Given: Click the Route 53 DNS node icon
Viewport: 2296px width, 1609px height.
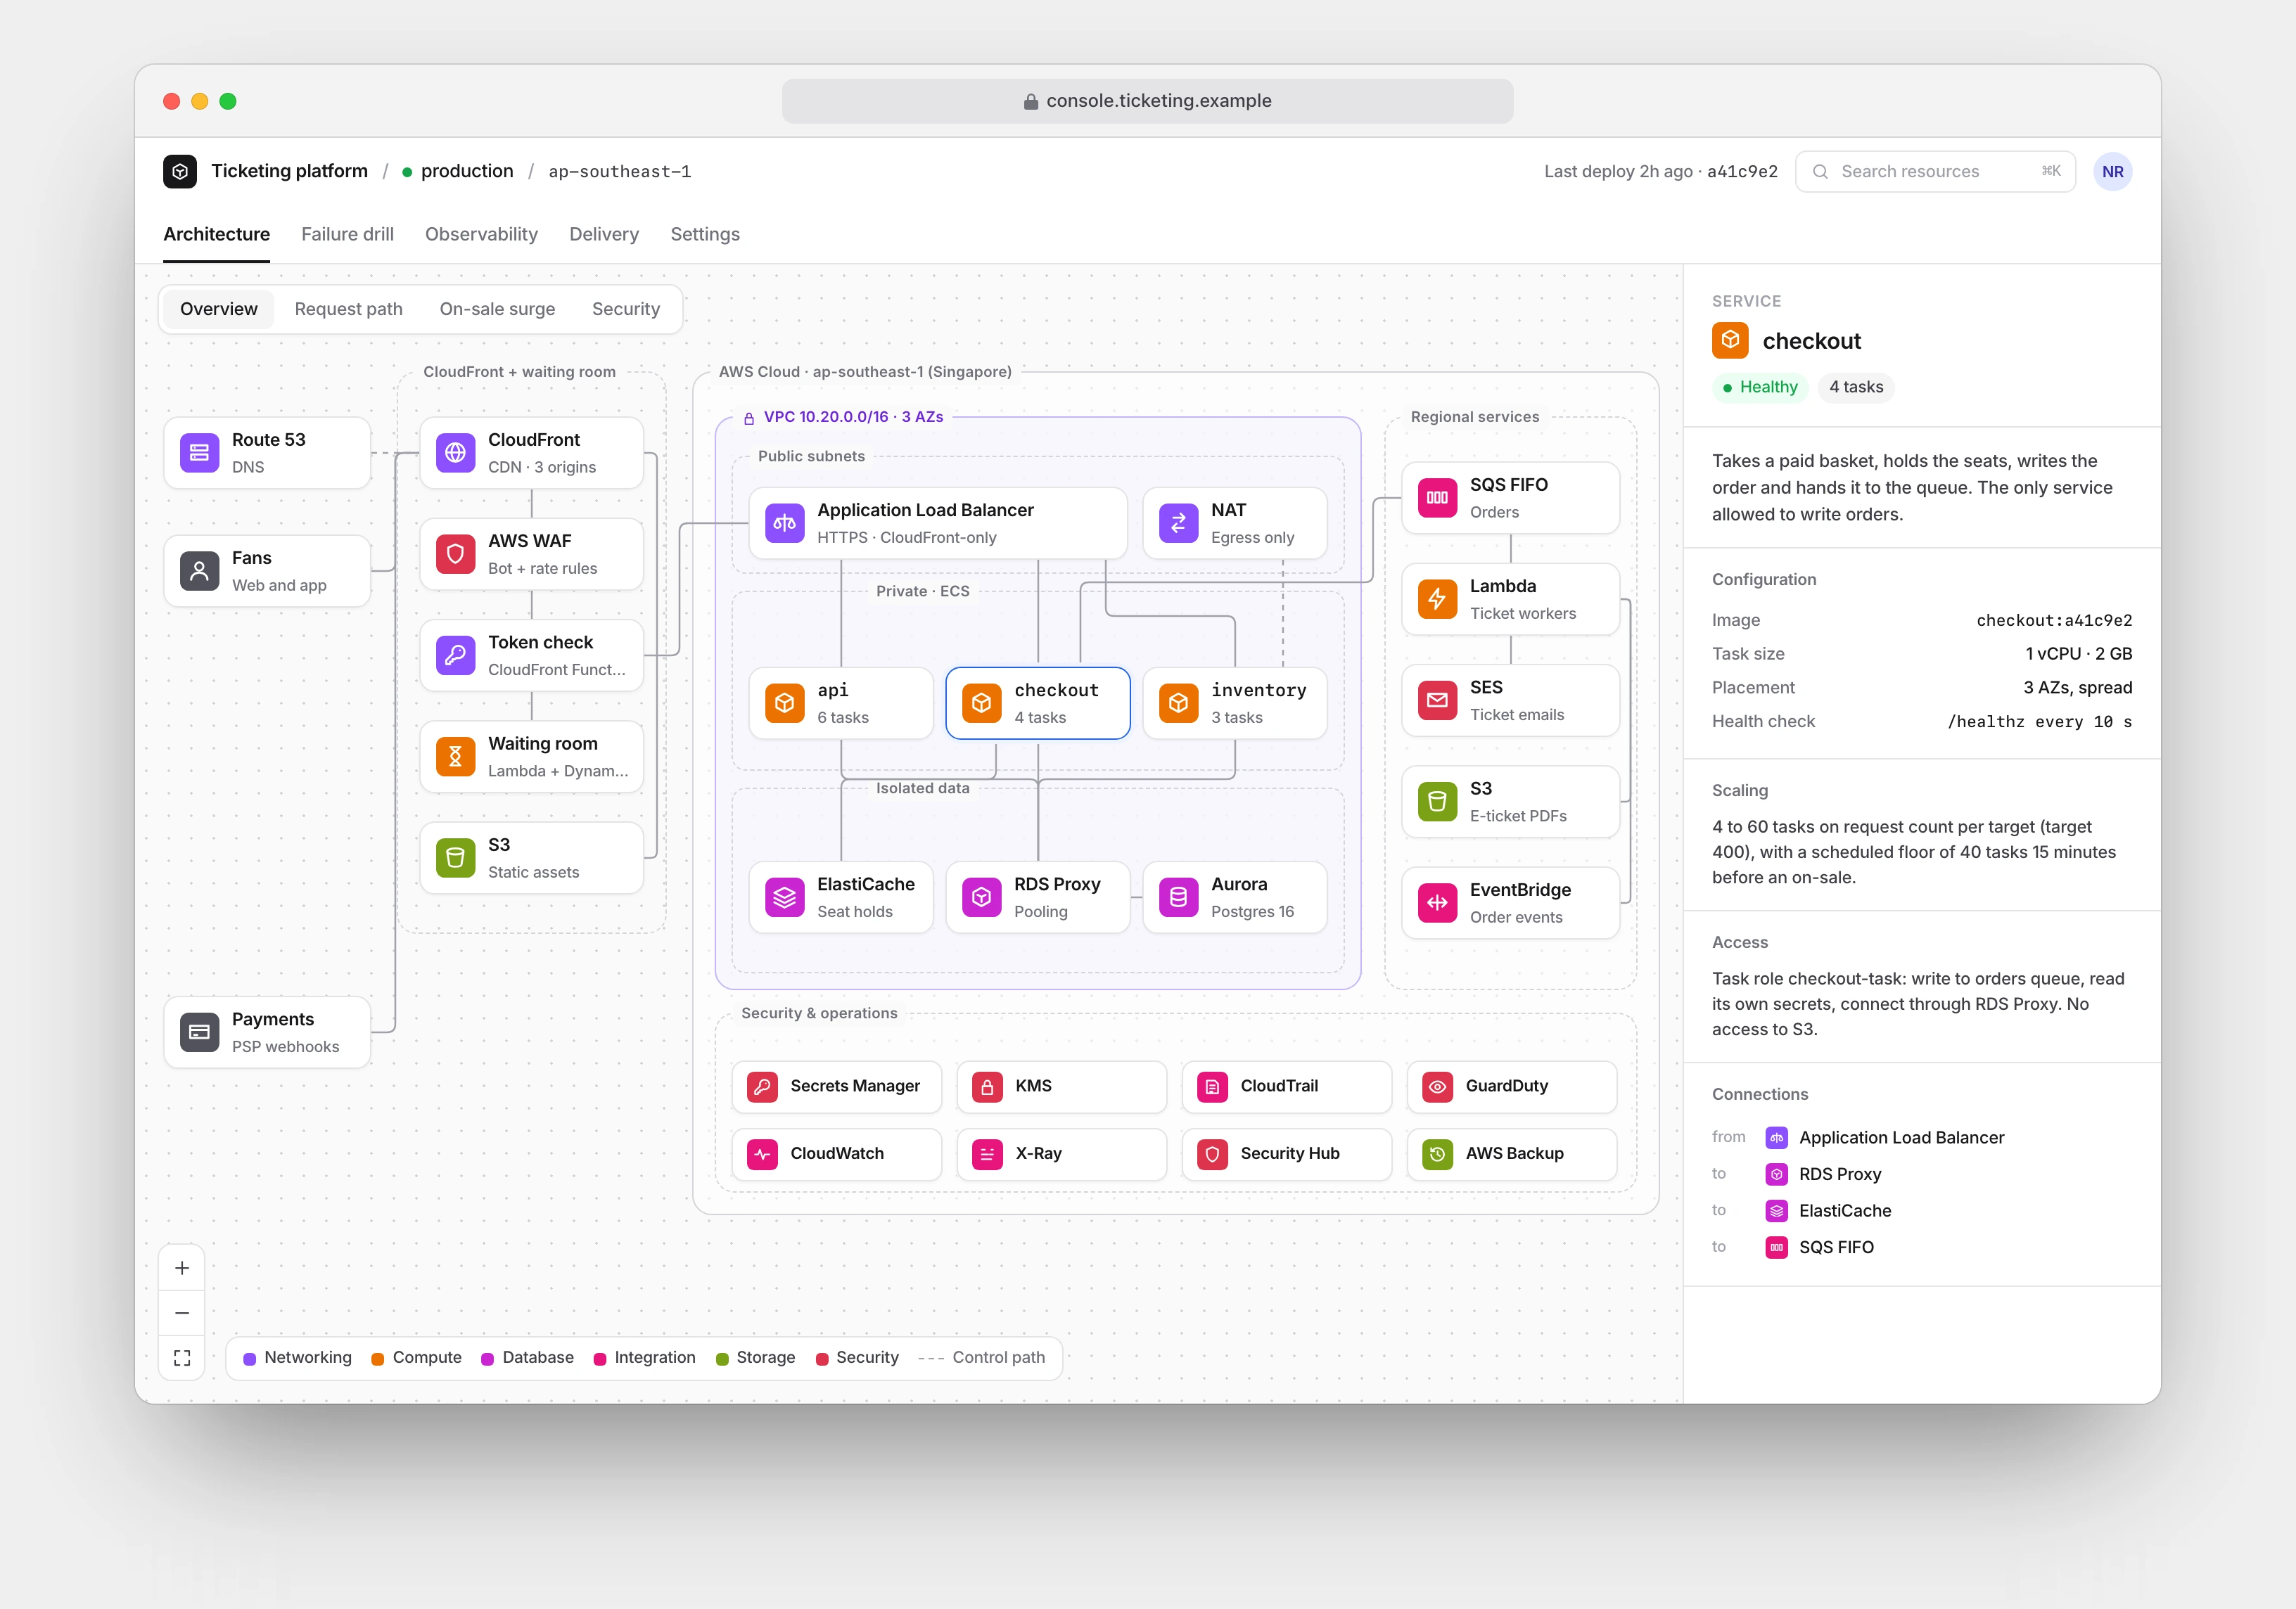Looking at the screenshot, I should [x=199, y=453].
